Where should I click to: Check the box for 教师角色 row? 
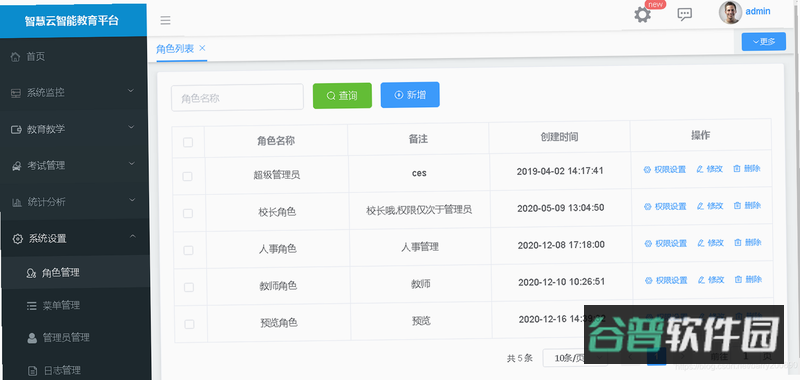click(189, 287)
